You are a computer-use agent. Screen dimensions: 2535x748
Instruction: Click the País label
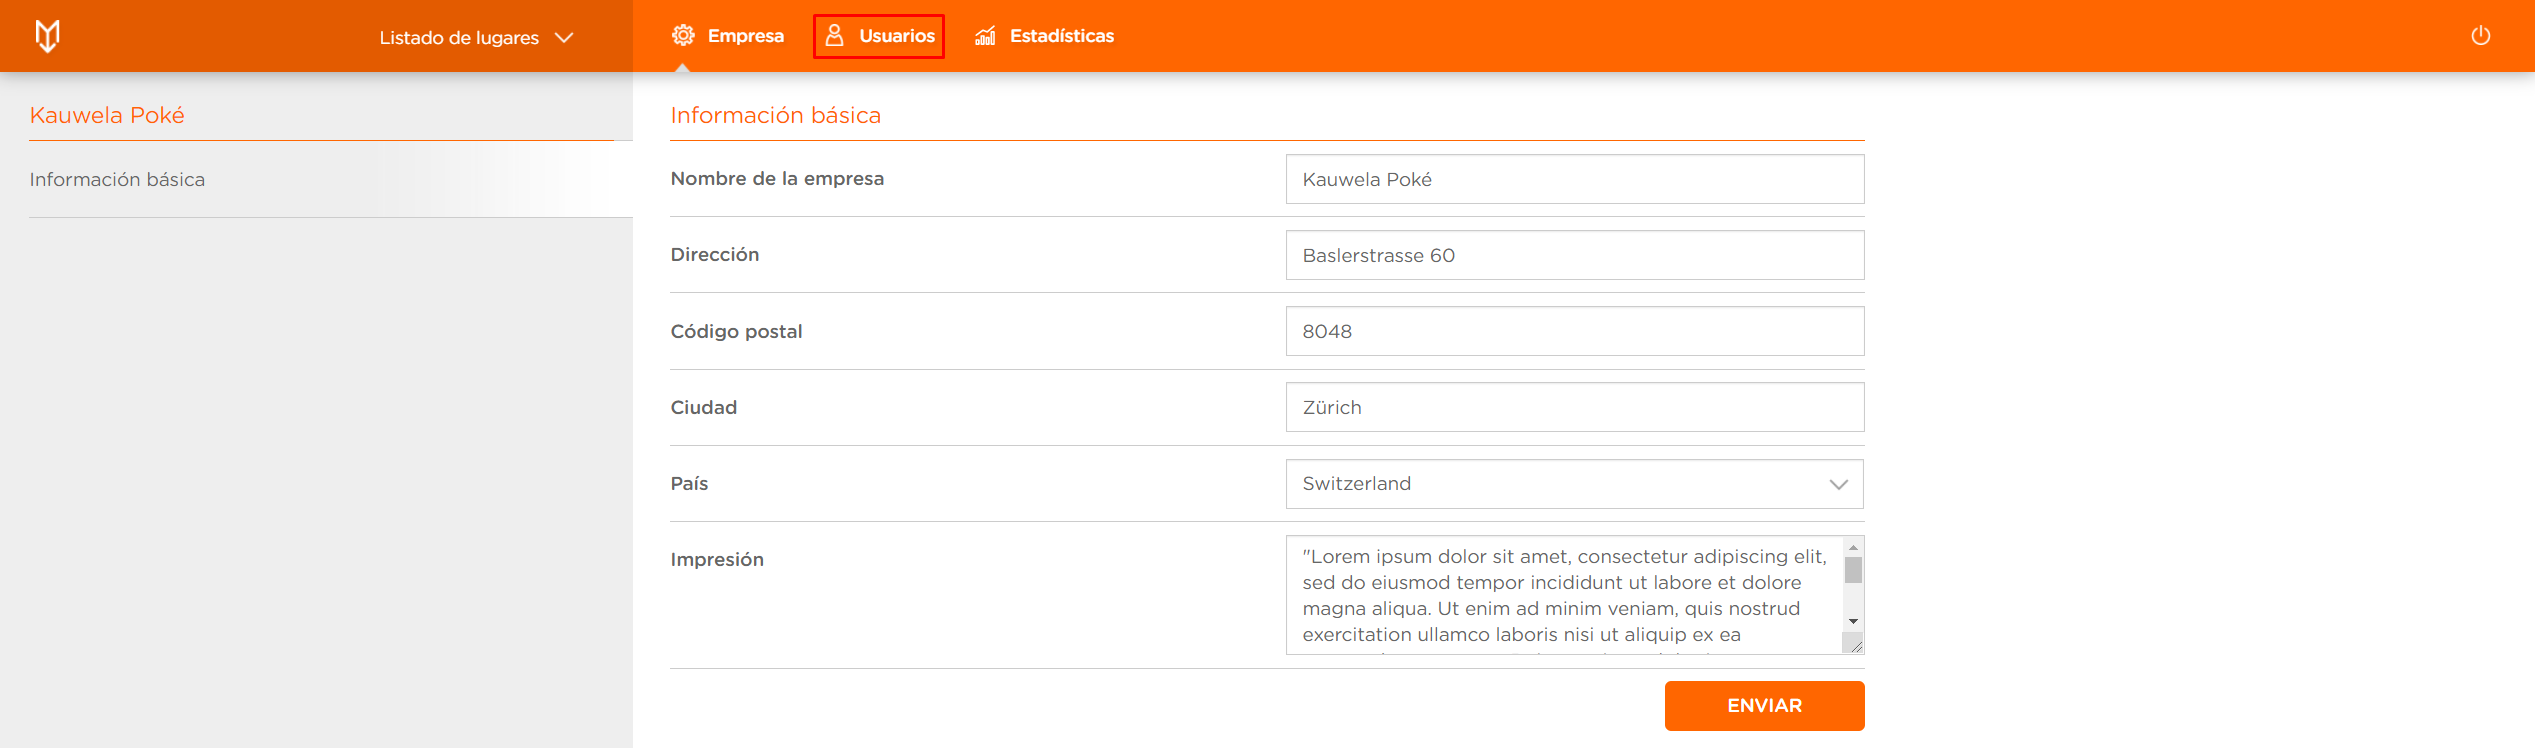point(689,483)
